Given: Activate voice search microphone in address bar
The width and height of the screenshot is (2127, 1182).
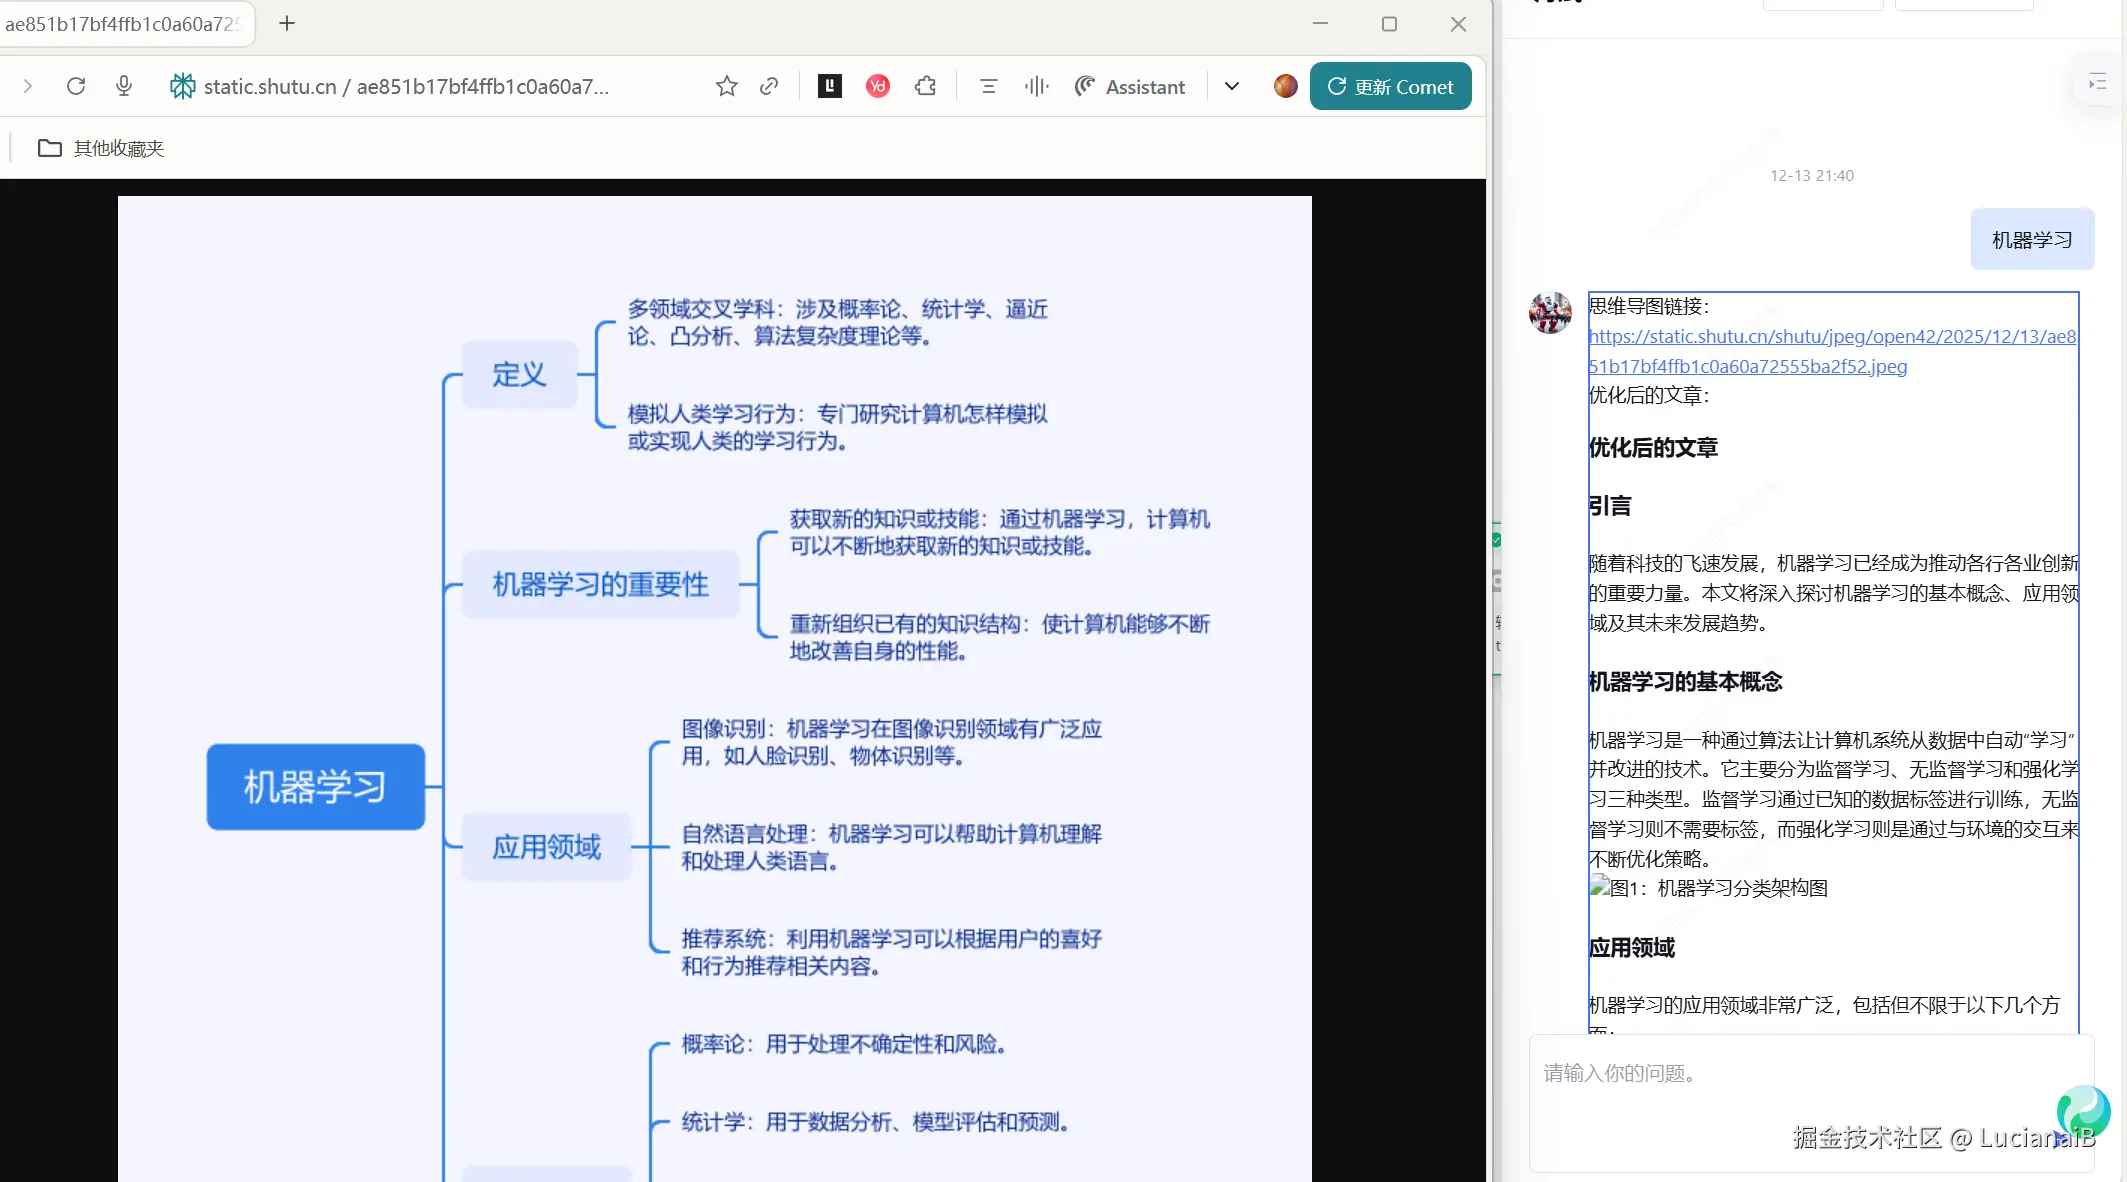Looking at the screenshot, I should click(x=123, y=86).
